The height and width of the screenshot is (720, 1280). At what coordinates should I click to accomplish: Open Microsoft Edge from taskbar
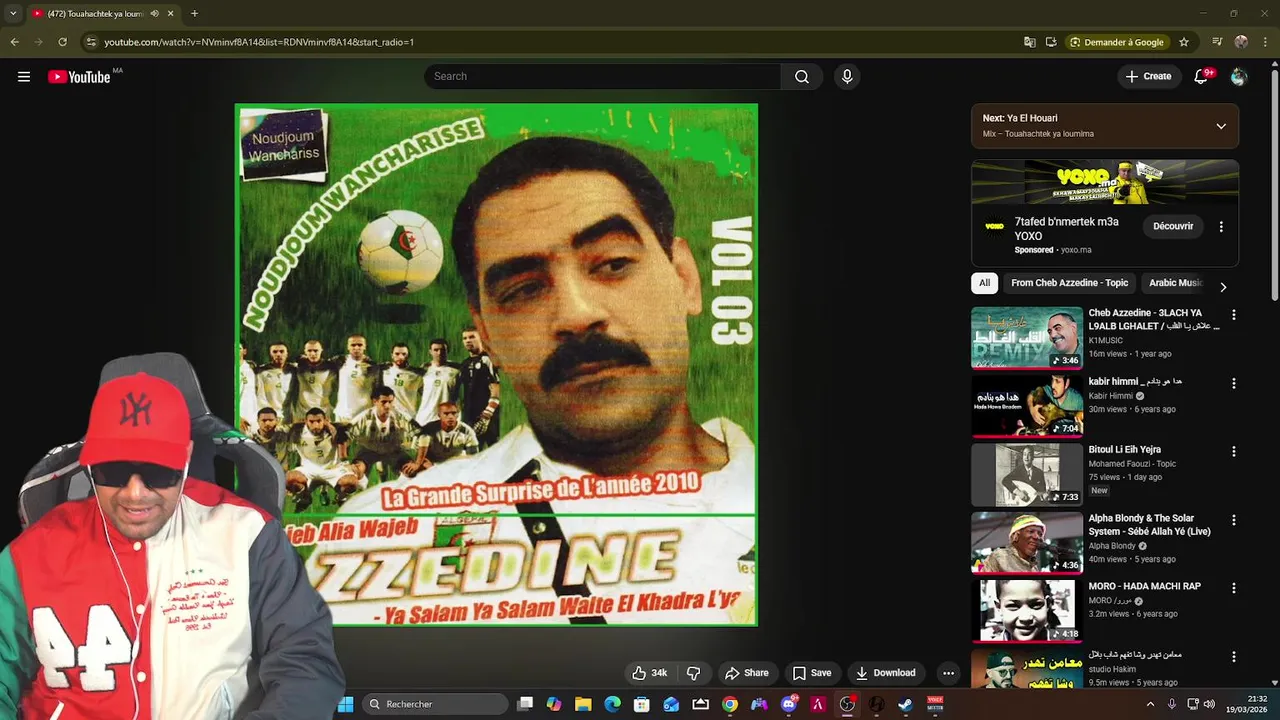point(612,704)
